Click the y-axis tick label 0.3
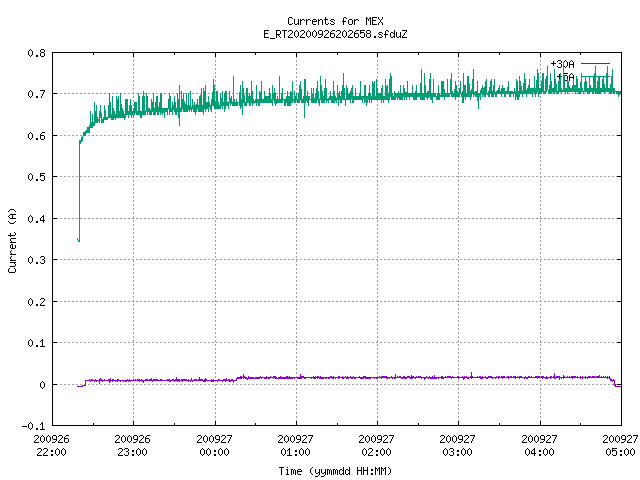This screenshot has width=640, height=480. pos(36,260)
